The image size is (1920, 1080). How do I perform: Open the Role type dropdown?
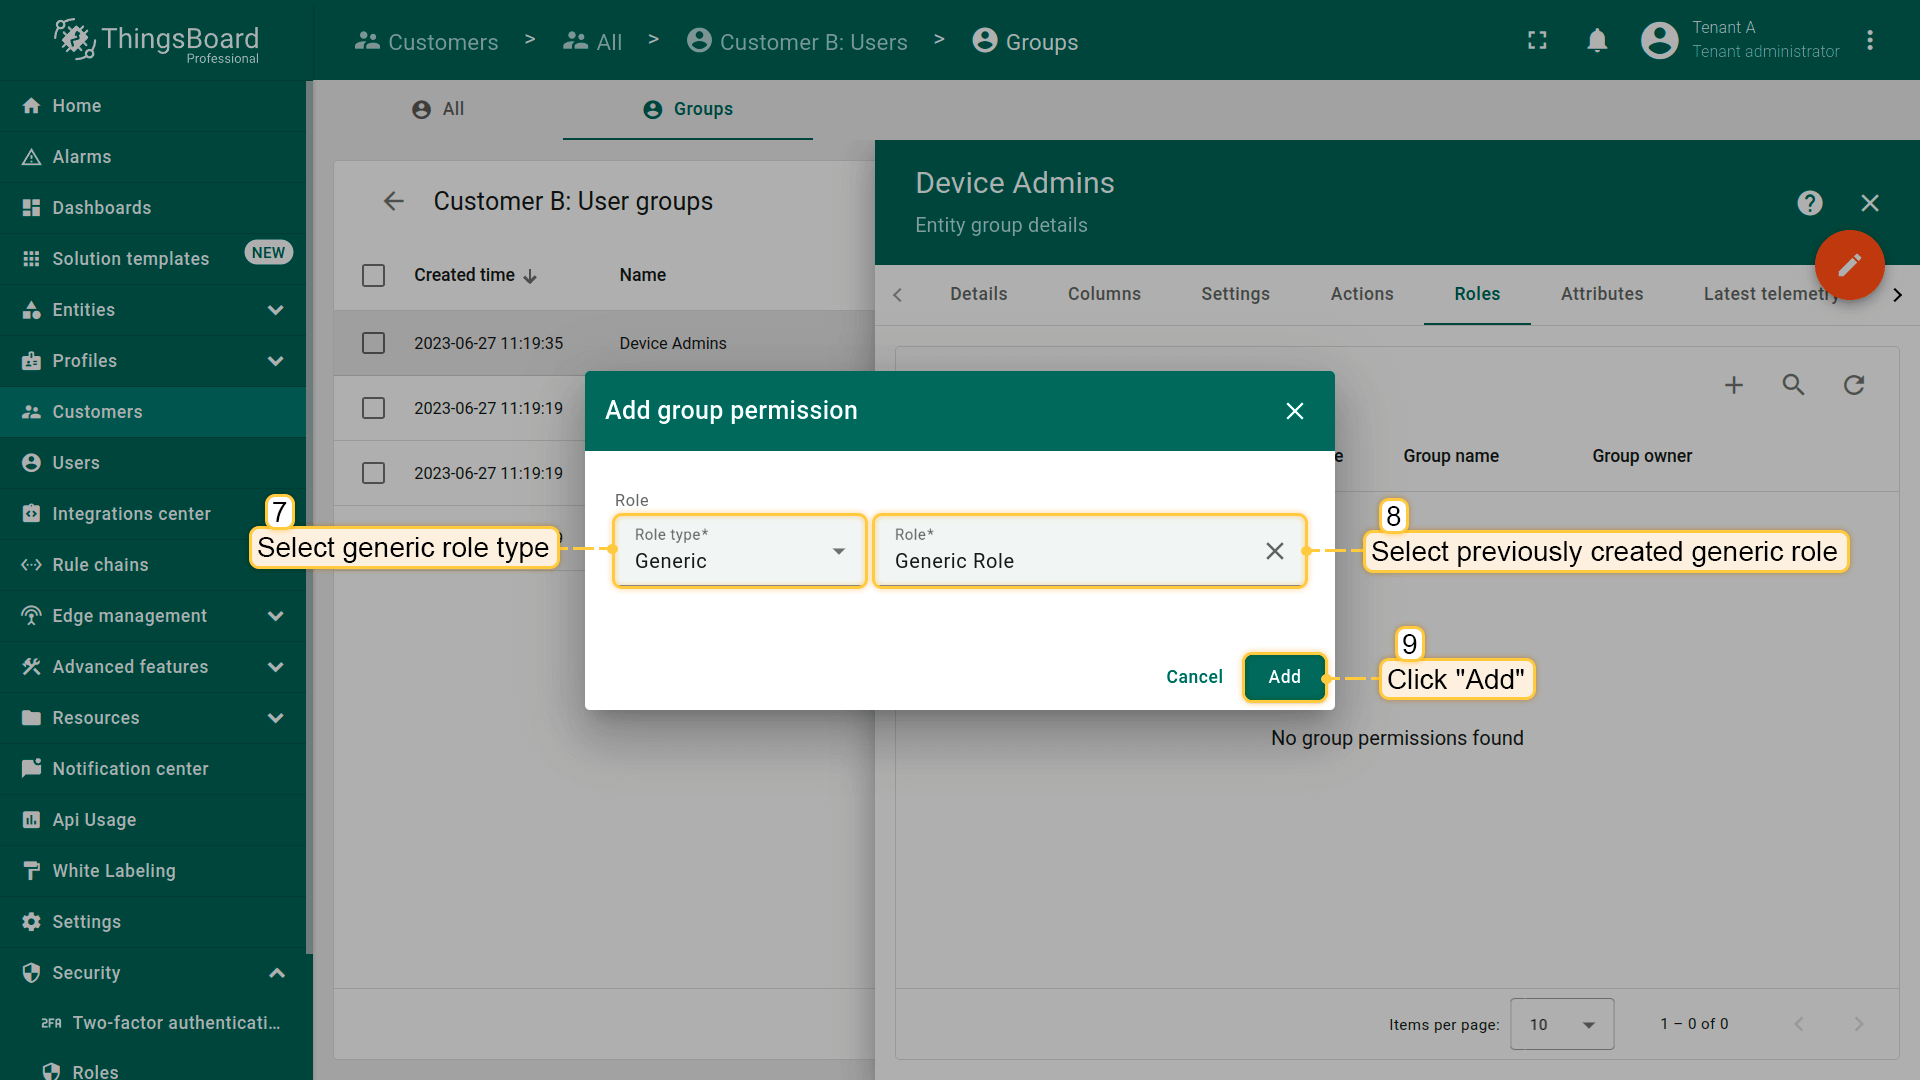pyautogui.click(x=740, y=551)
